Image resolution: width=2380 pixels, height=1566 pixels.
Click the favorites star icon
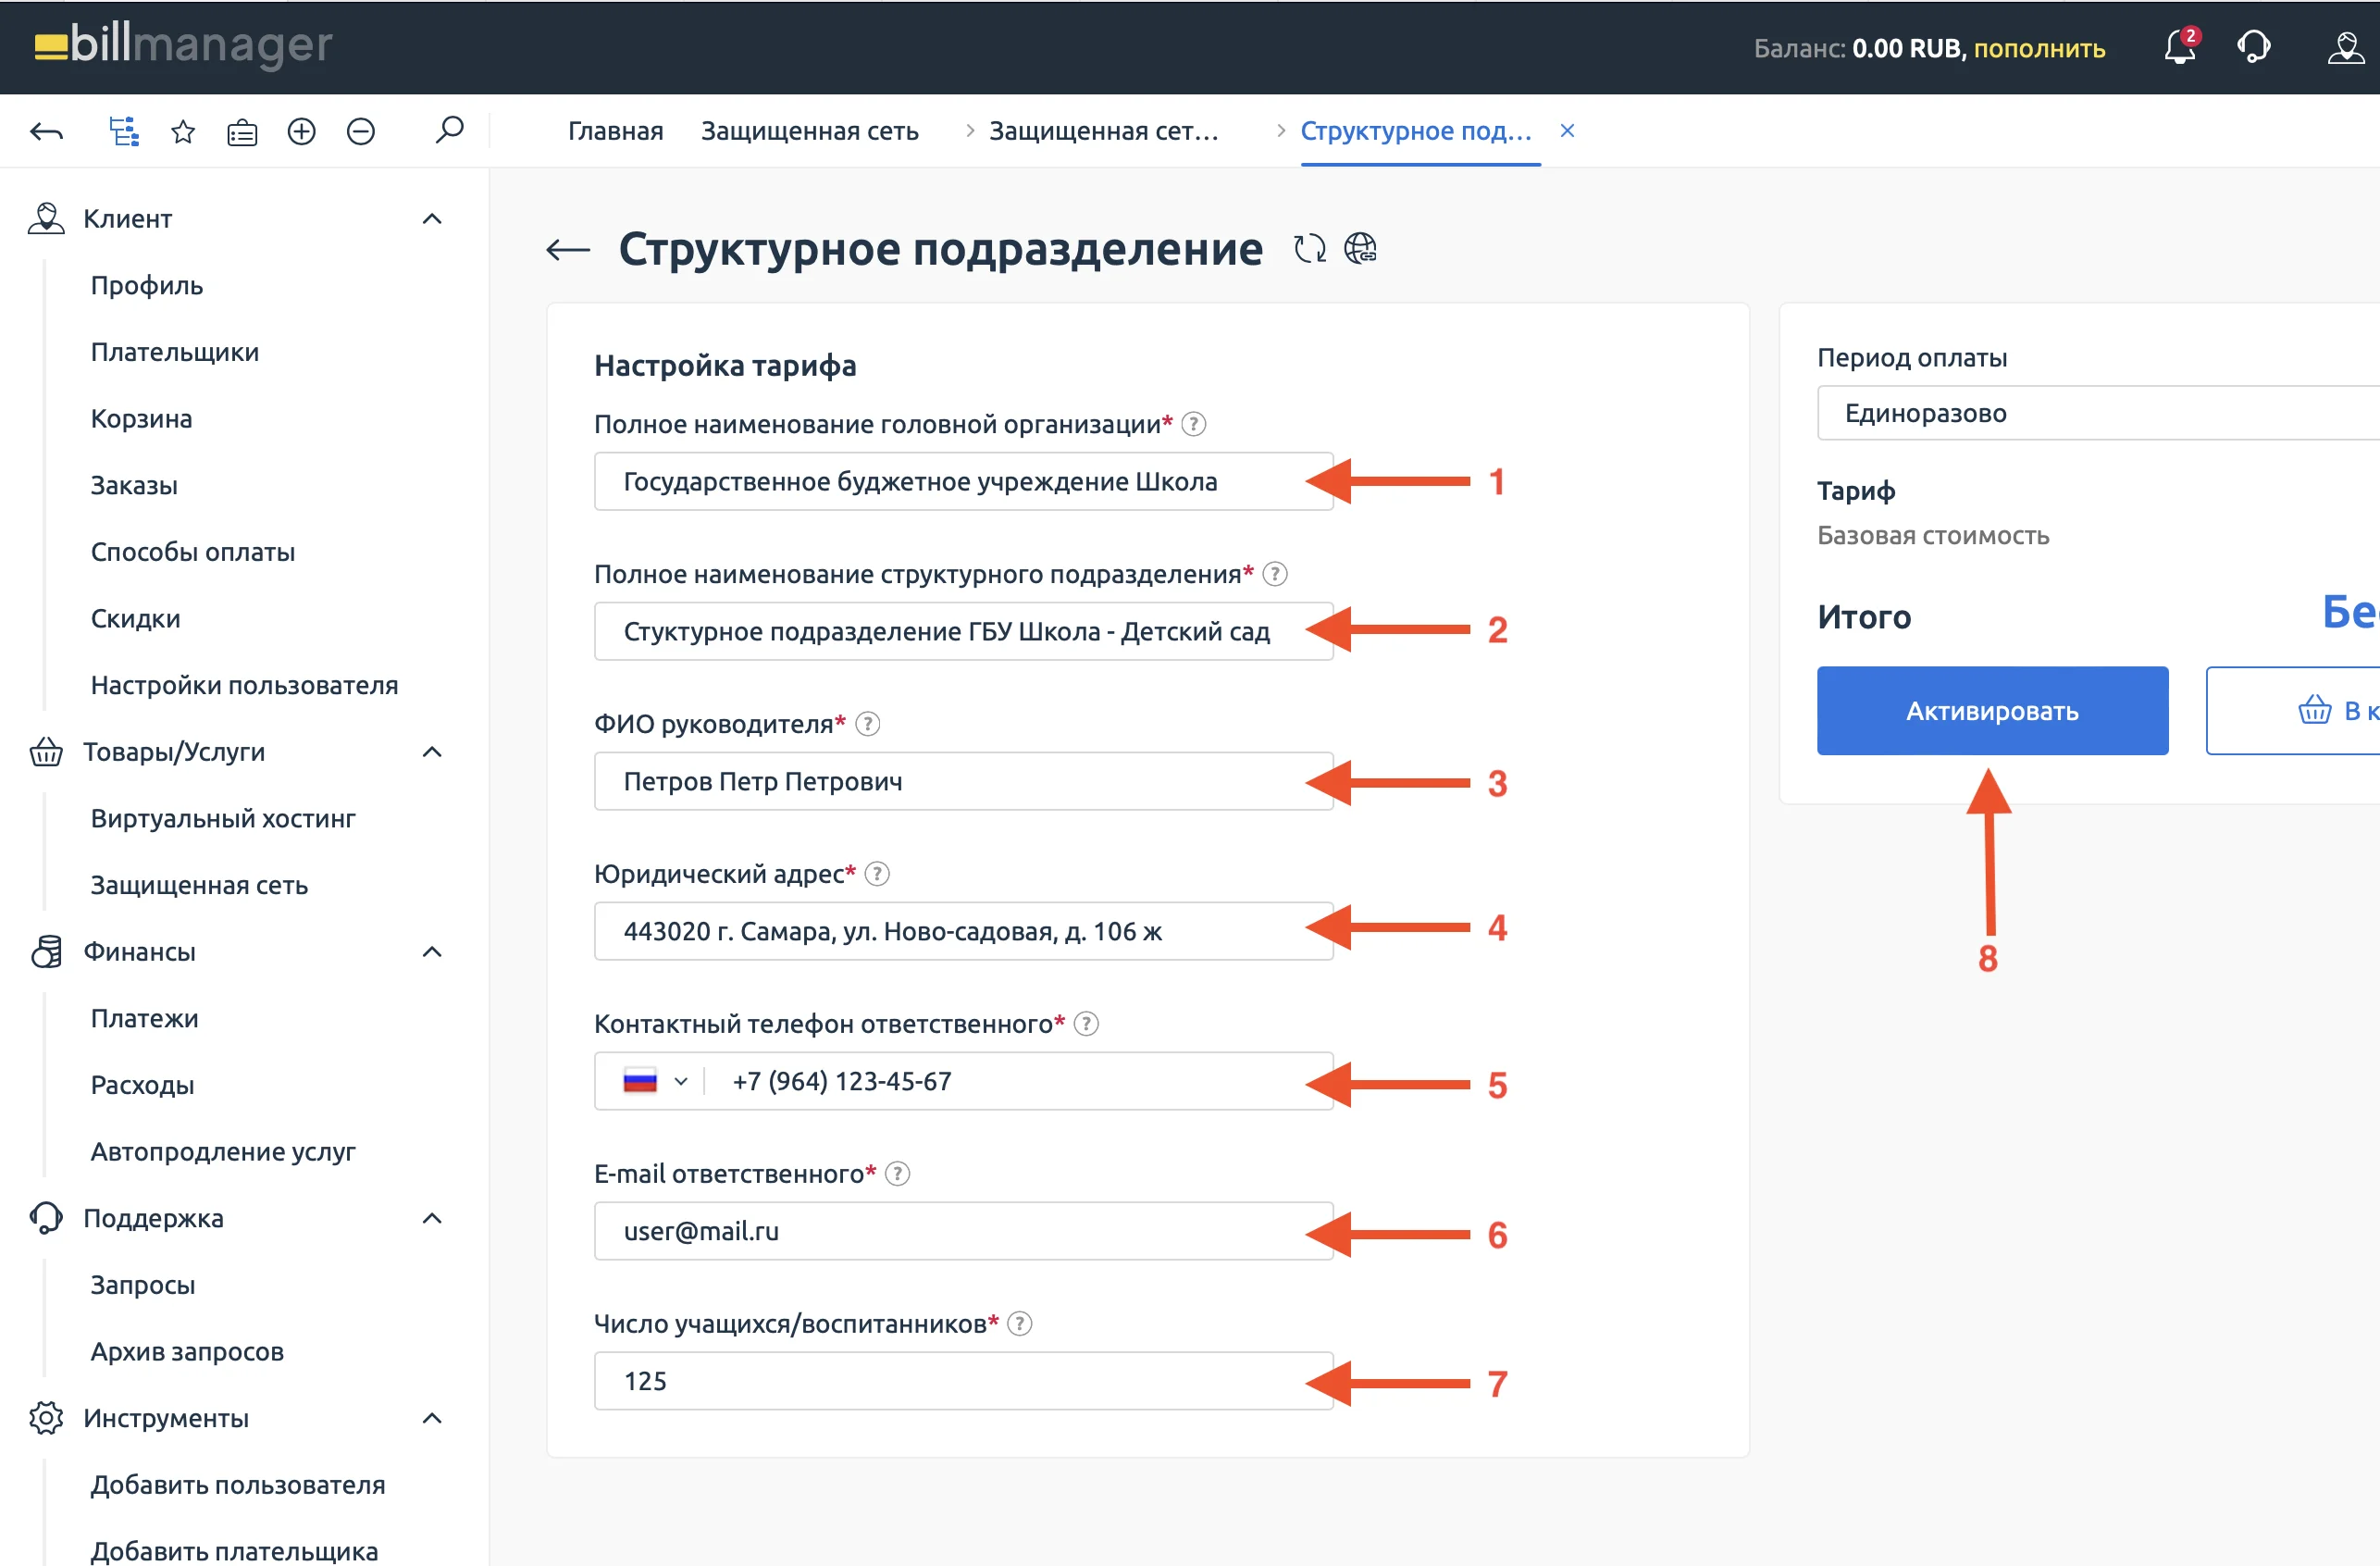coord(183,131)
